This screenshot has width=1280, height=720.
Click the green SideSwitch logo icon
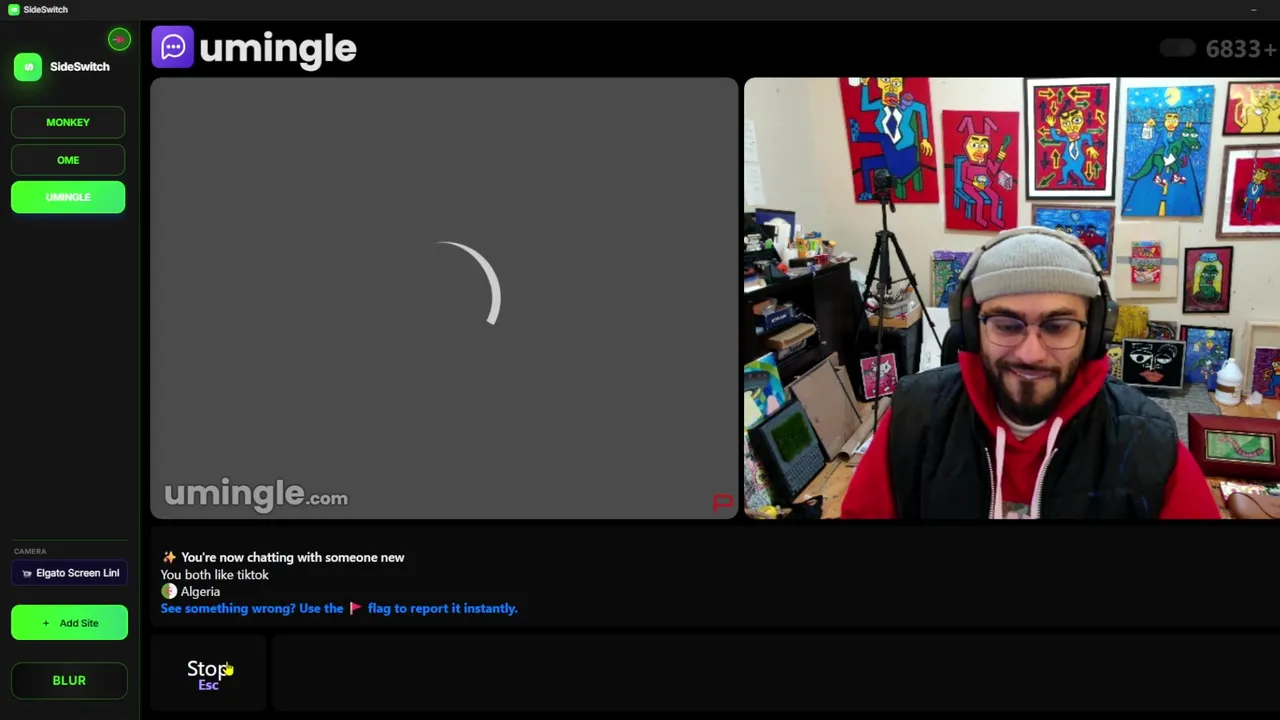pos(28,67)
